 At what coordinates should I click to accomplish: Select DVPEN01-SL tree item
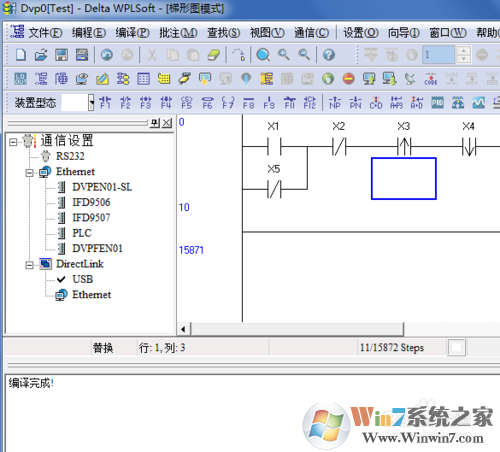(102, 187)
